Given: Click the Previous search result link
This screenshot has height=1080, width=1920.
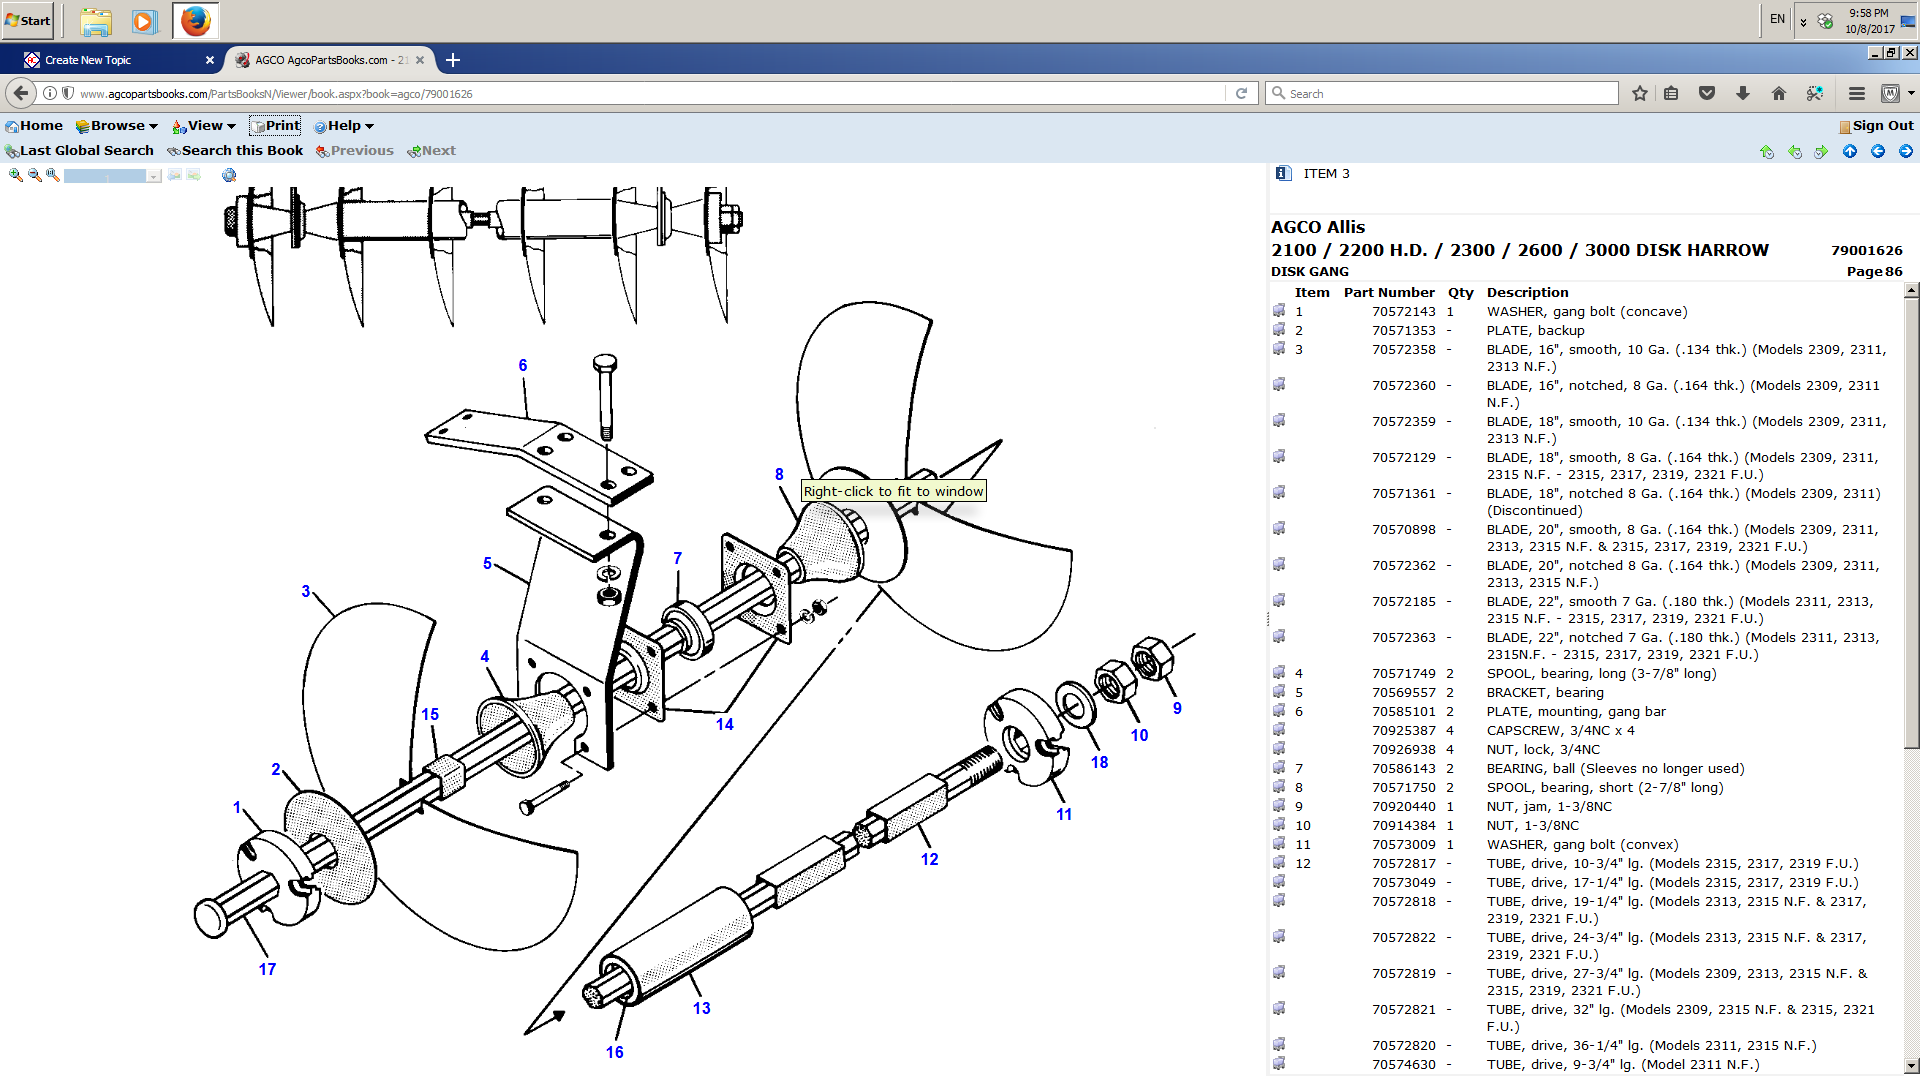Looking at the screenshot, I should click(x=355, y=151).
